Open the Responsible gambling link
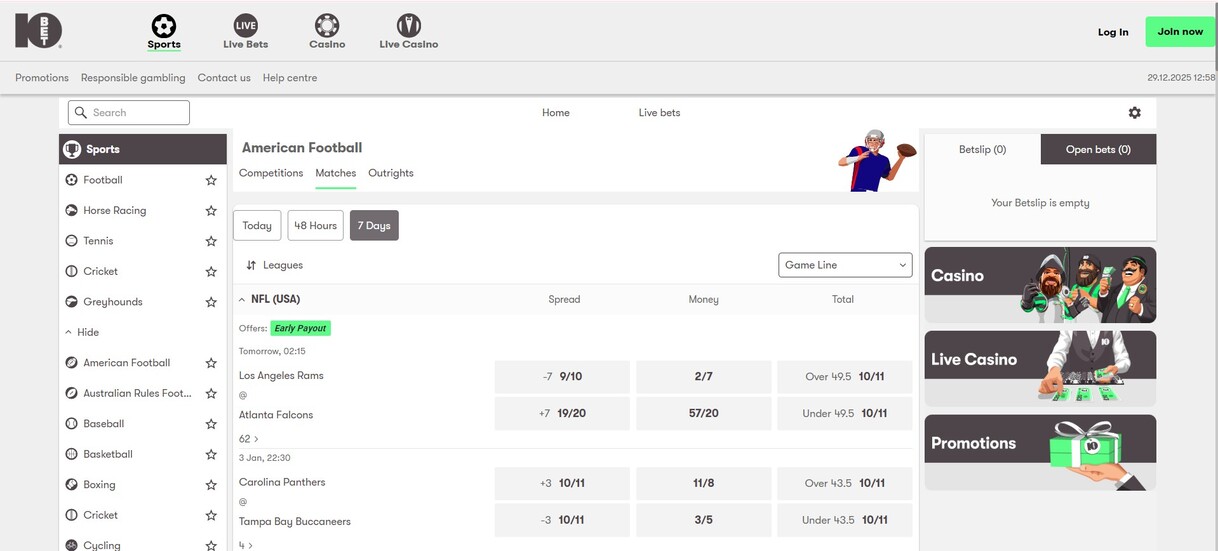The height and width of the screenshot is (551, 1218). coord(133,78)
